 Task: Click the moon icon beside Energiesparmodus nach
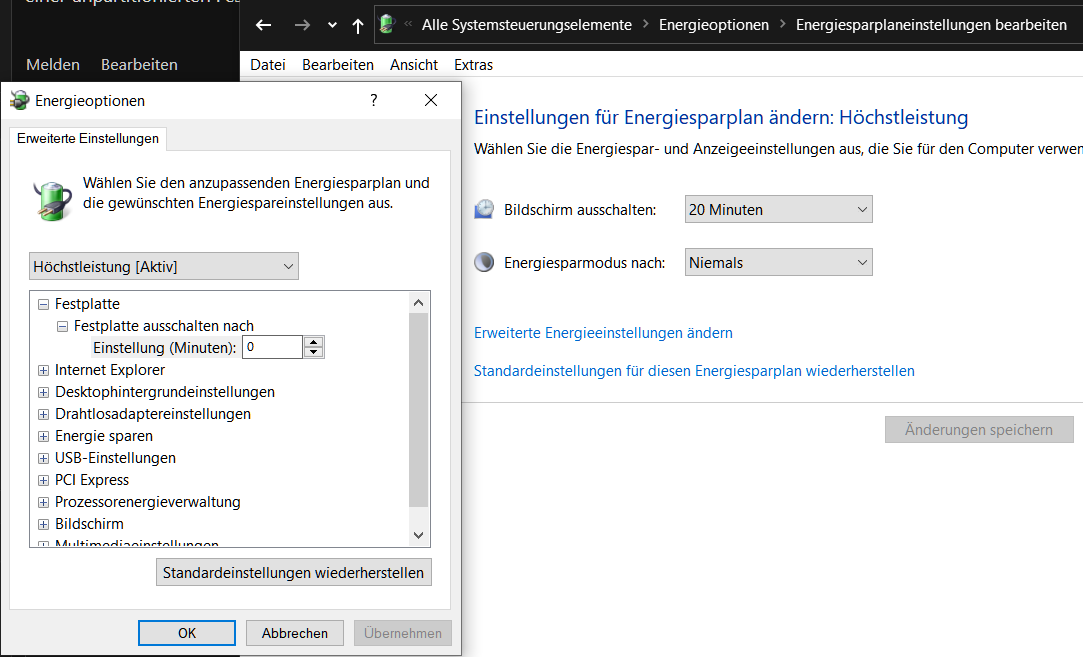pos(484,263)
